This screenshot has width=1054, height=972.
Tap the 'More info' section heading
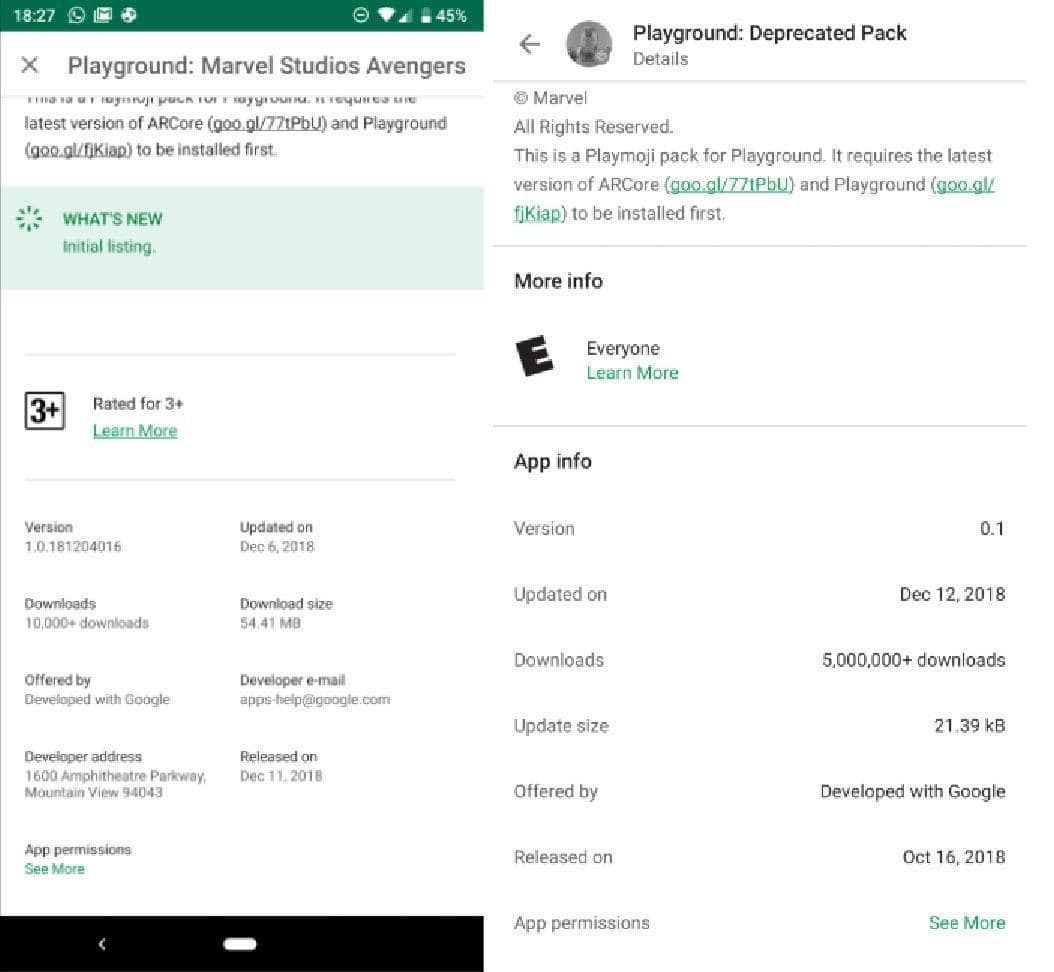click(x=559, y=281)
